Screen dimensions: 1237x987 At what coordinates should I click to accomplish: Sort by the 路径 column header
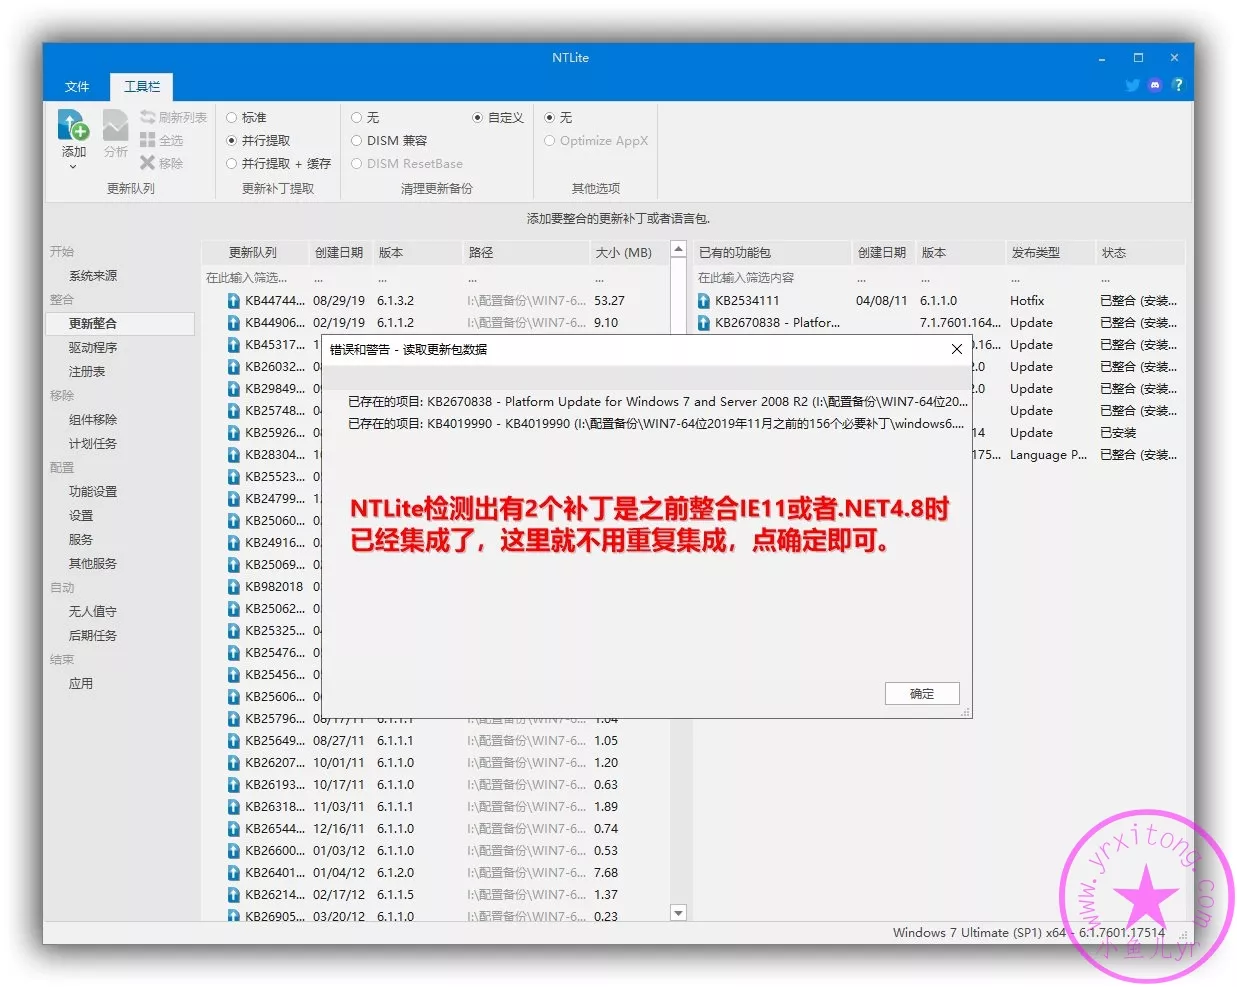coord(526,252)
